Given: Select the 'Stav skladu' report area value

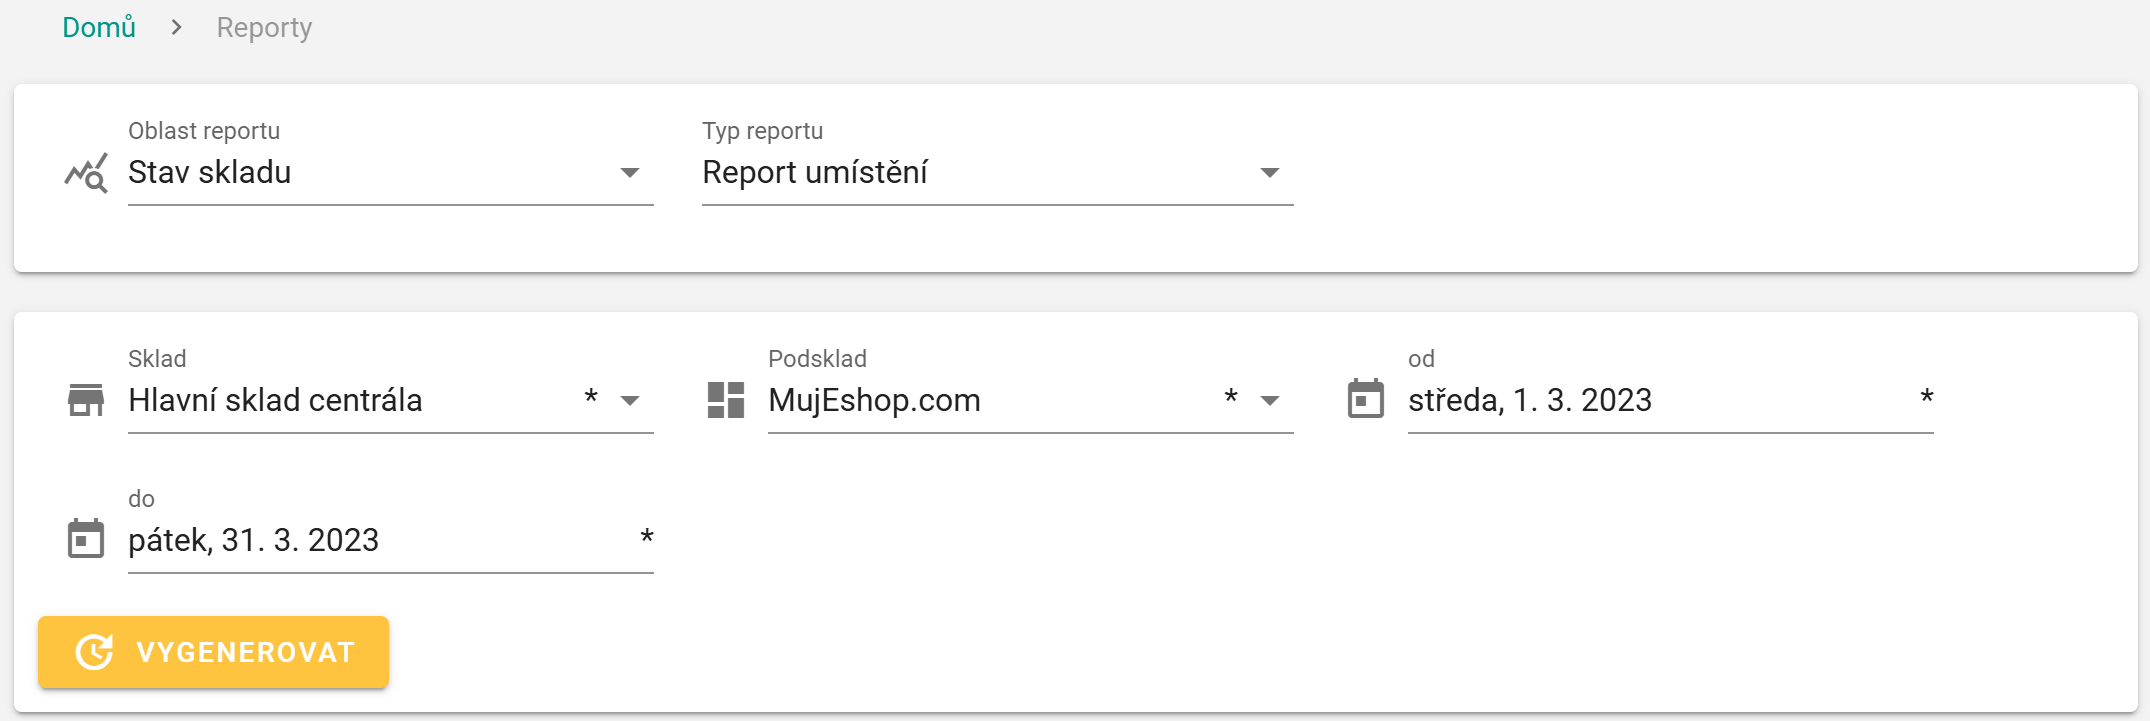Looking at the screenshot, I should point(210,172).
